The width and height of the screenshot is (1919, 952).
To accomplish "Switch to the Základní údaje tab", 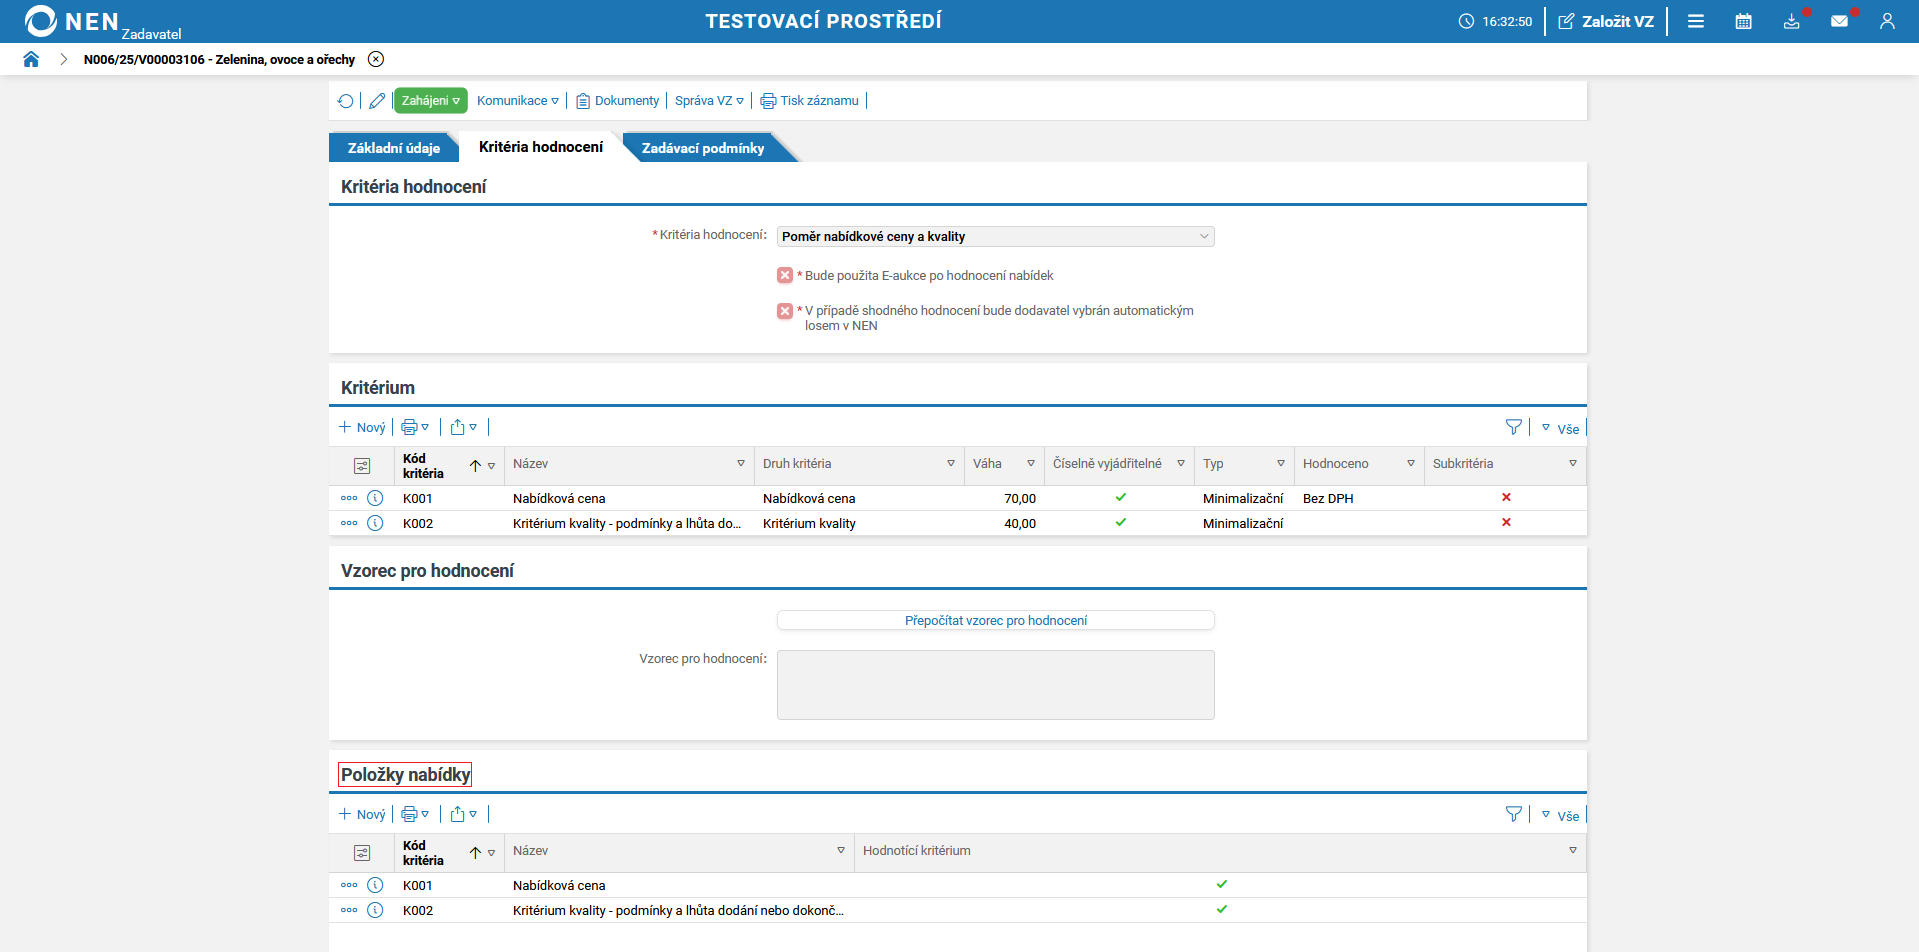I will [393, 148].
